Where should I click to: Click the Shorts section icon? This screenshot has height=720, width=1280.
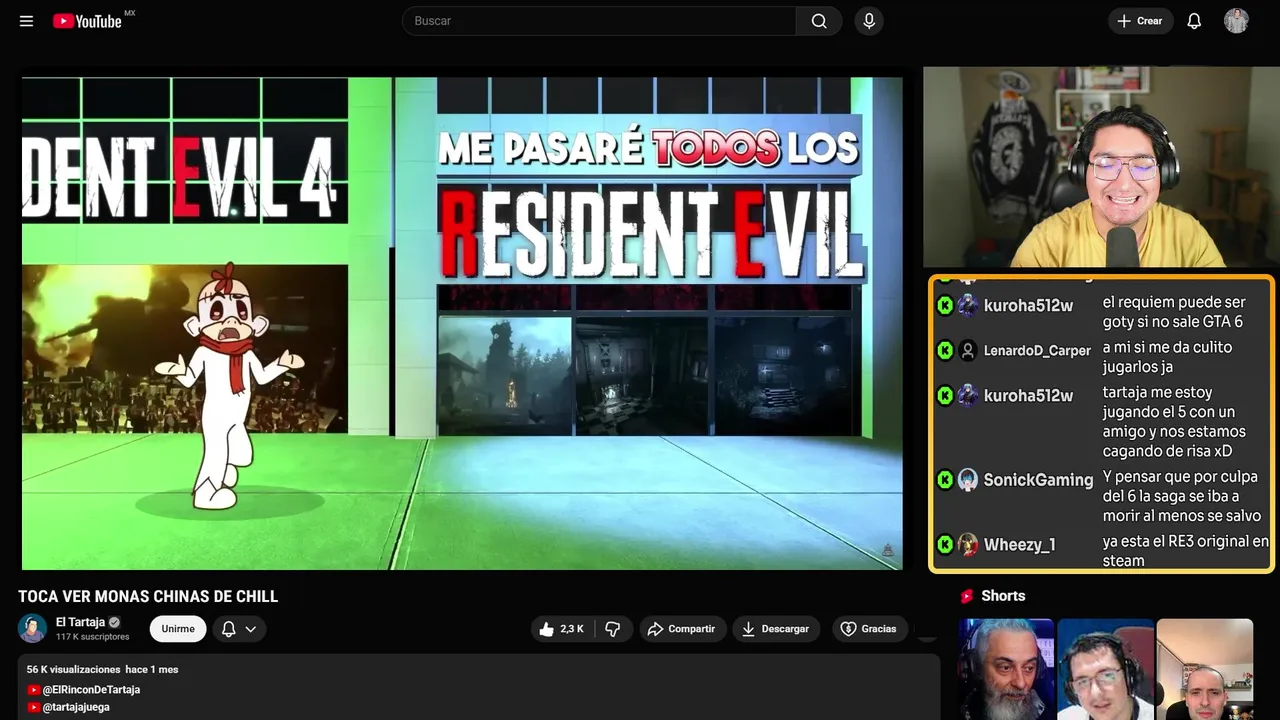click(967, 596)
